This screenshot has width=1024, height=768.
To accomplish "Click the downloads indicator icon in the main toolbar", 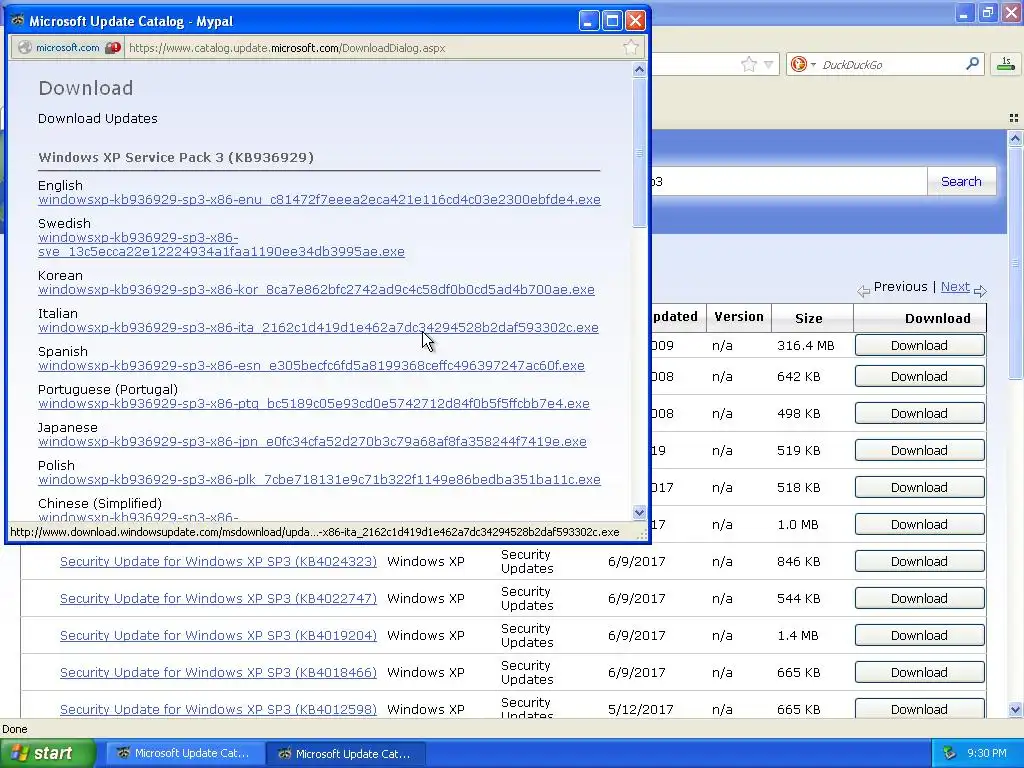I will [x=1006, y=63].
